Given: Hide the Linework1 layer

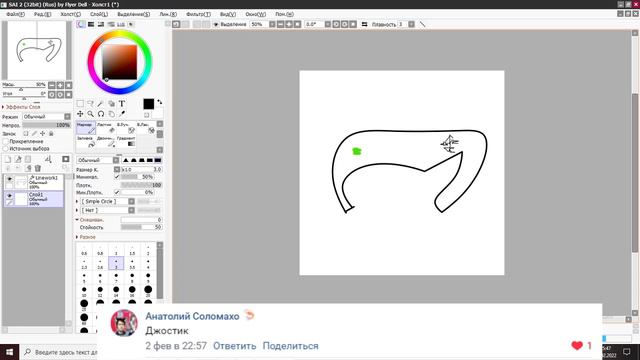Looking at the screenshot, I should point(9,179).
